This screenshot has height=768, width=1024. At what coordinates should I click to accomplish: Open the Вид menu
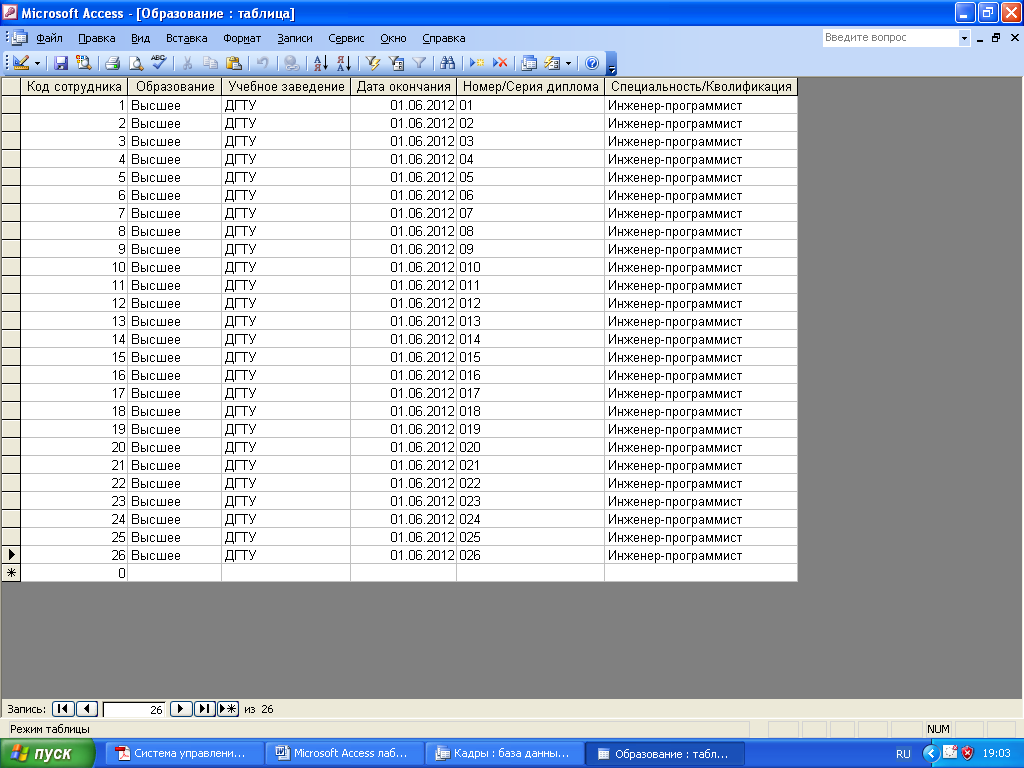coord(140,39)
